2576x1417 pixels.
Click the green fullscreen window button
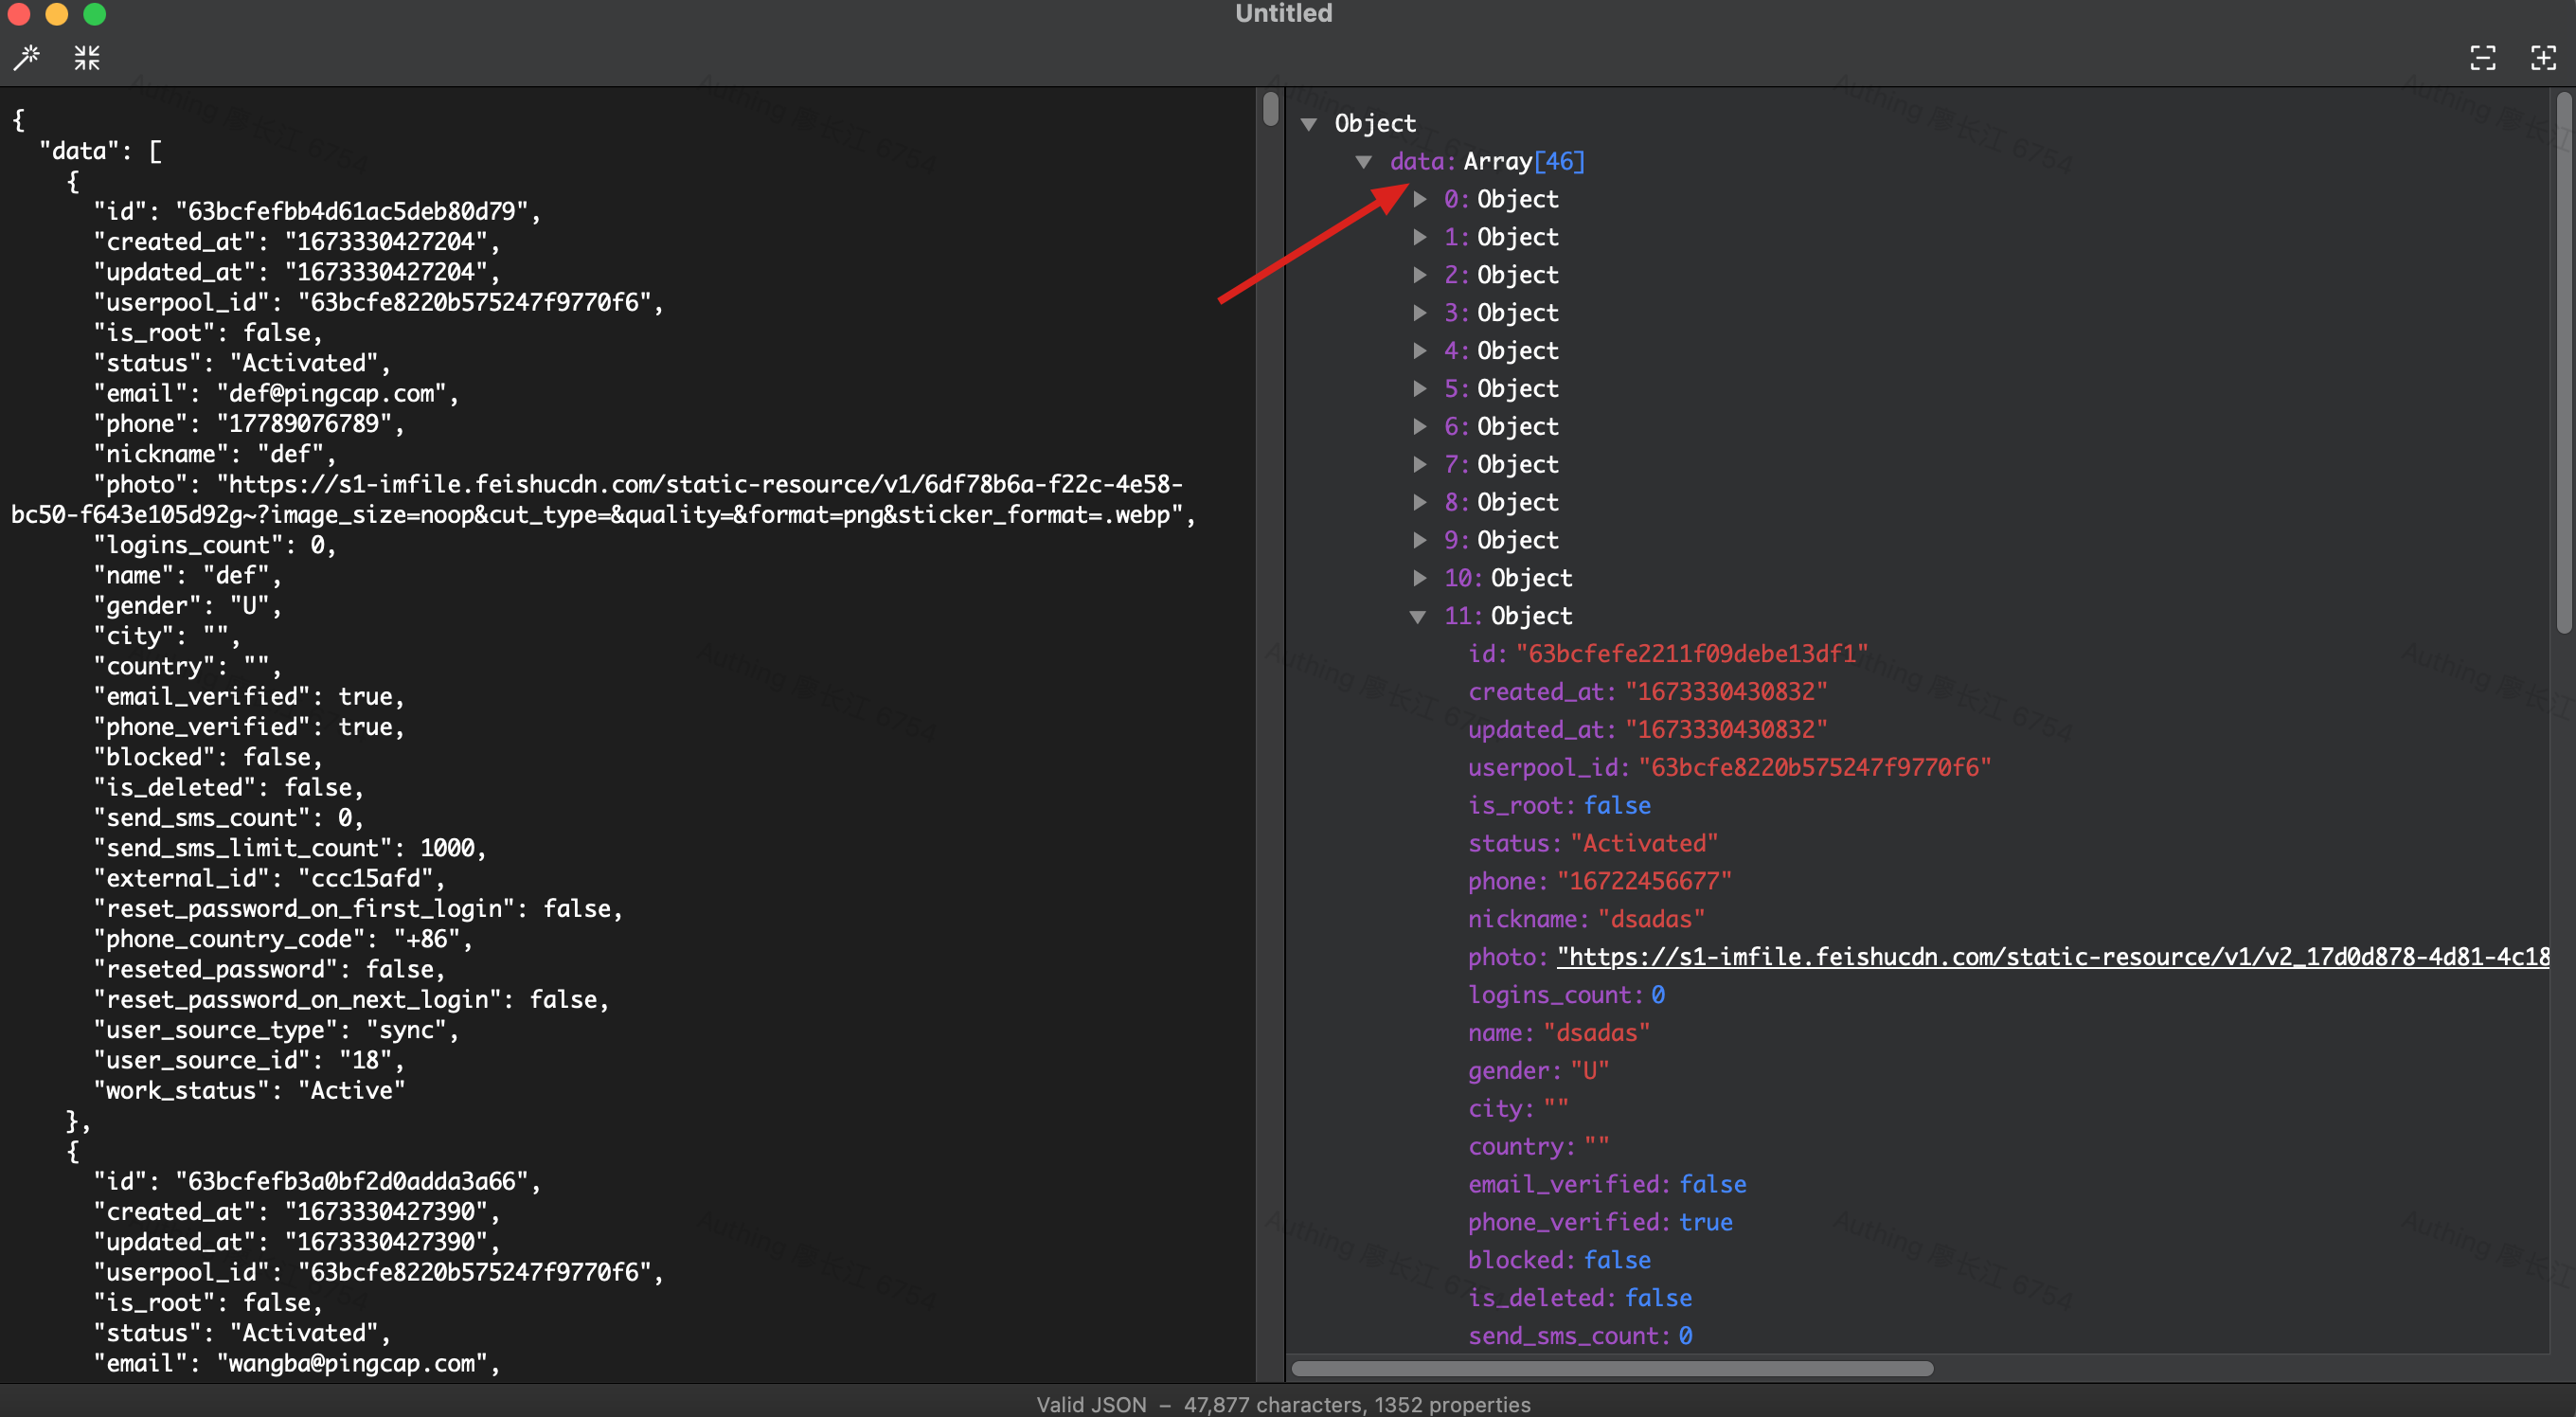click(94, 14)
